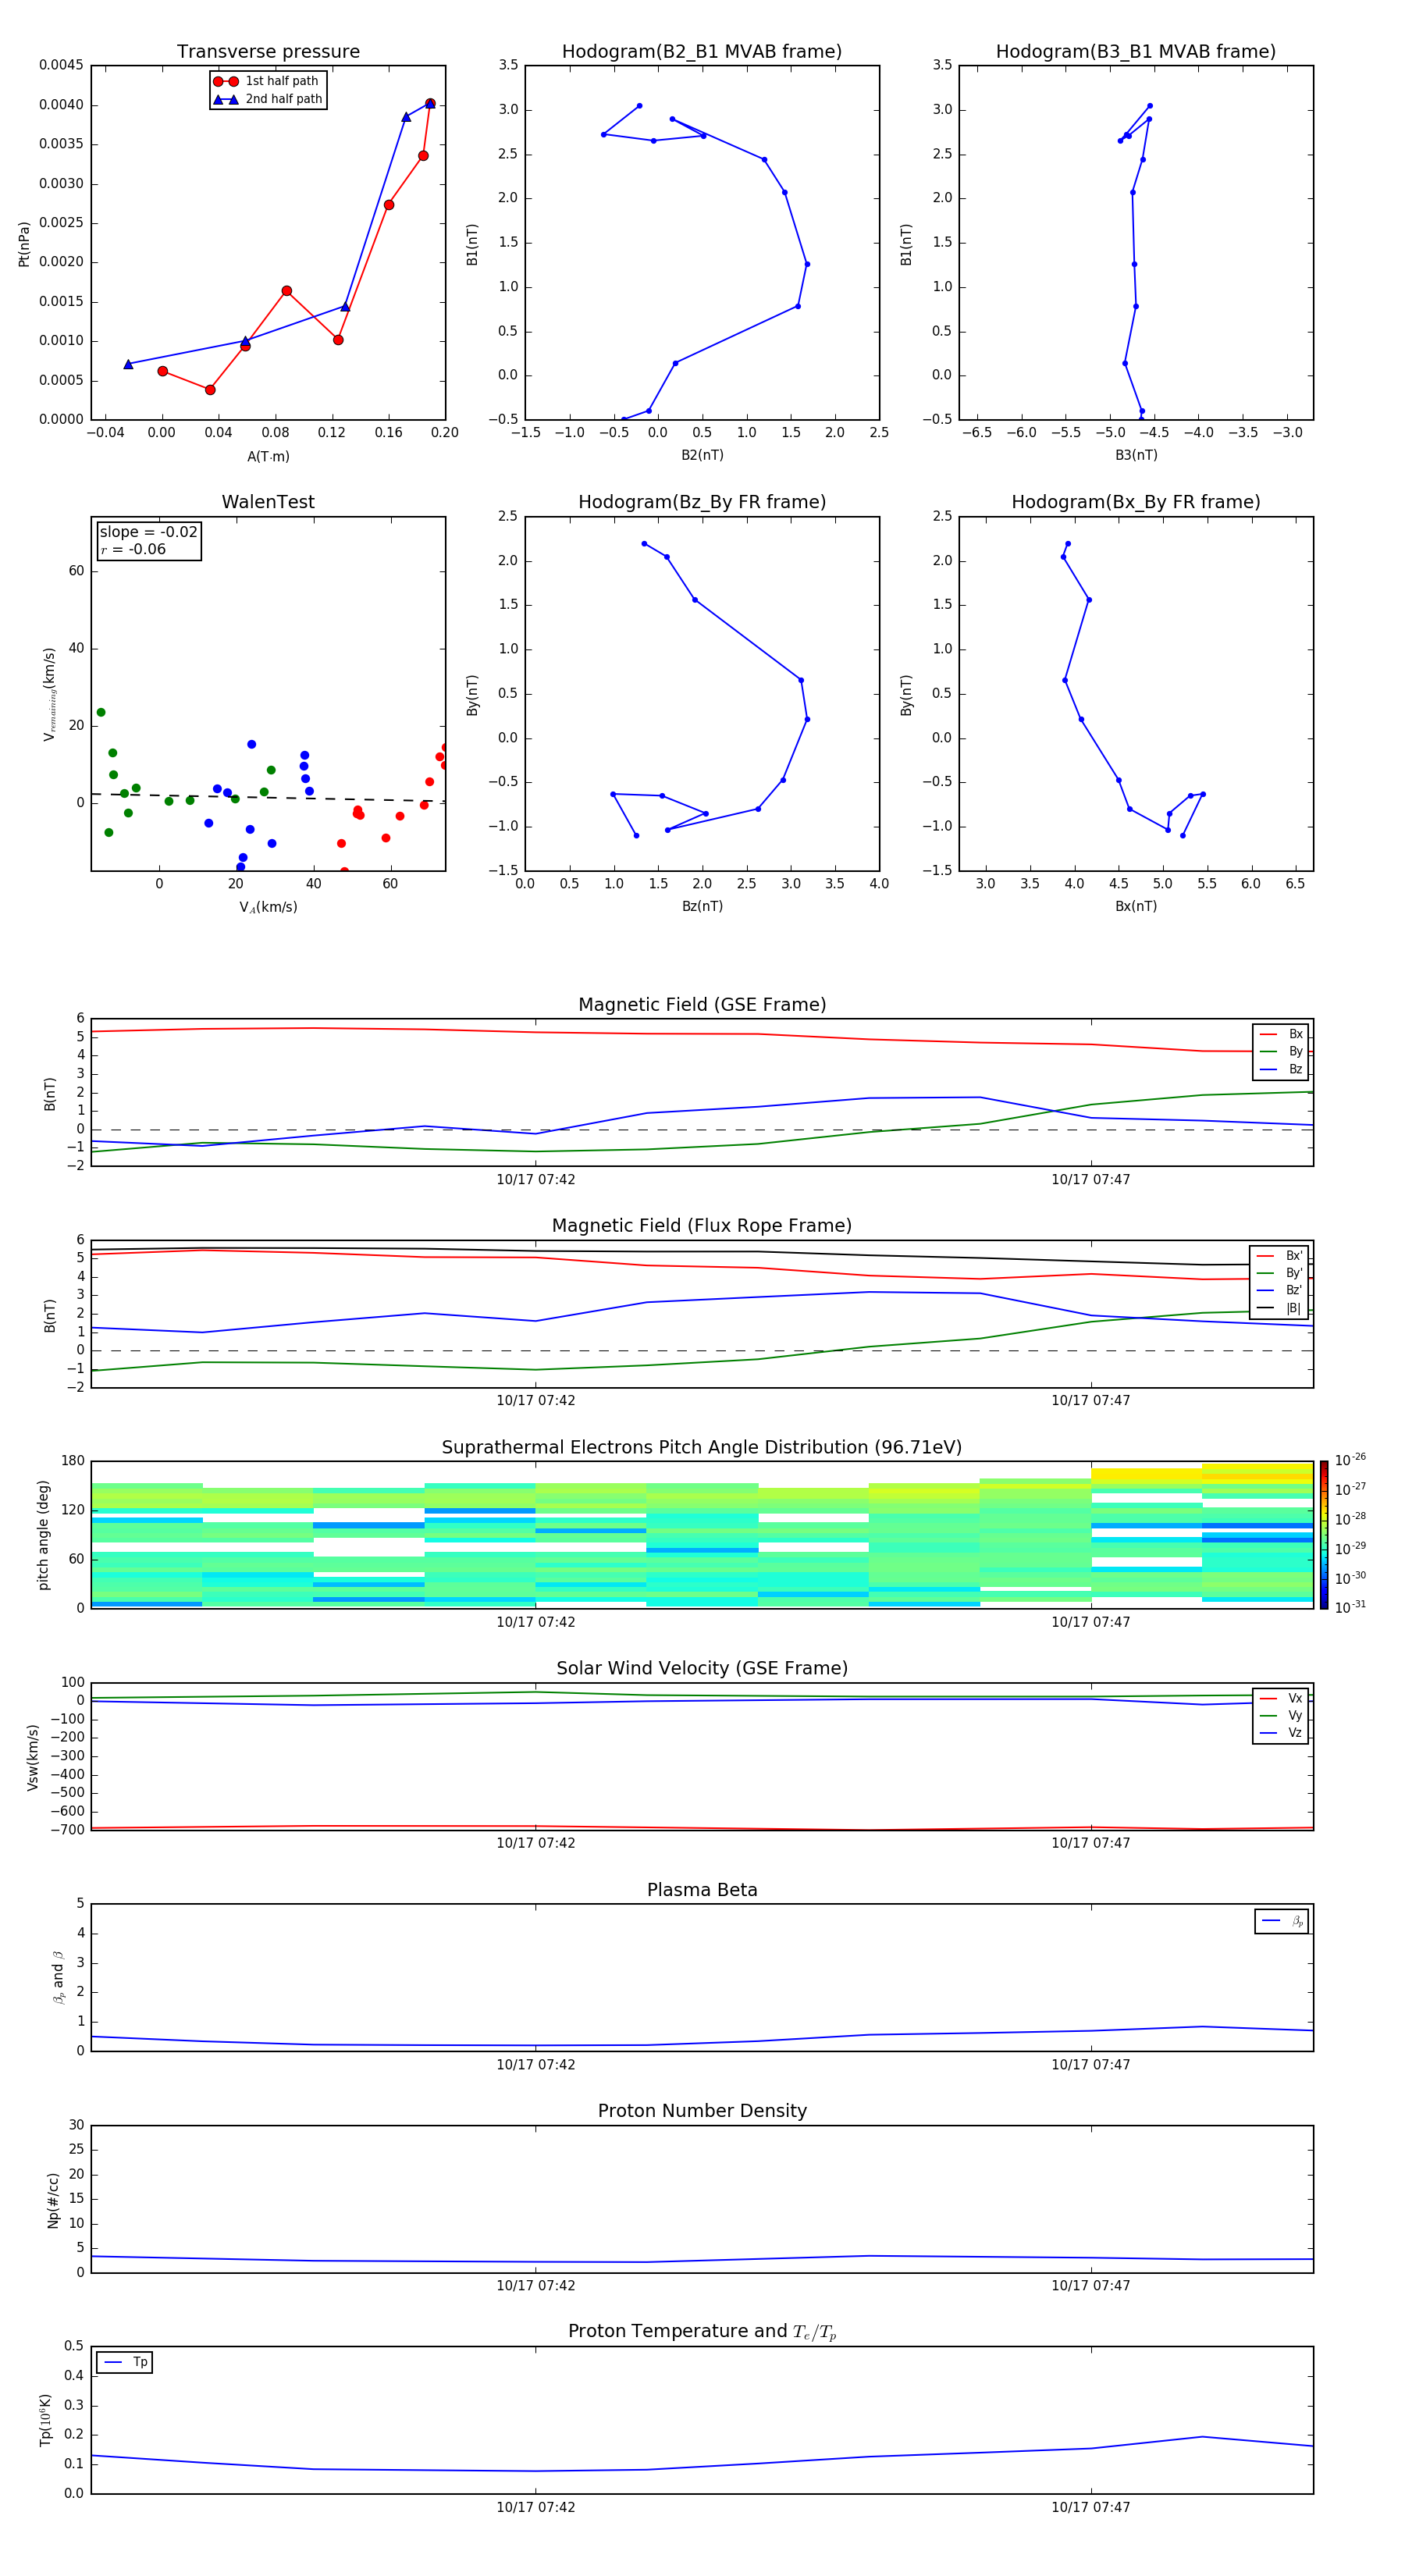Screen dimensions: 1405x2576
Task: Click the "B3(nT)" x-axis label
Action: click(x=1136, y=455)
